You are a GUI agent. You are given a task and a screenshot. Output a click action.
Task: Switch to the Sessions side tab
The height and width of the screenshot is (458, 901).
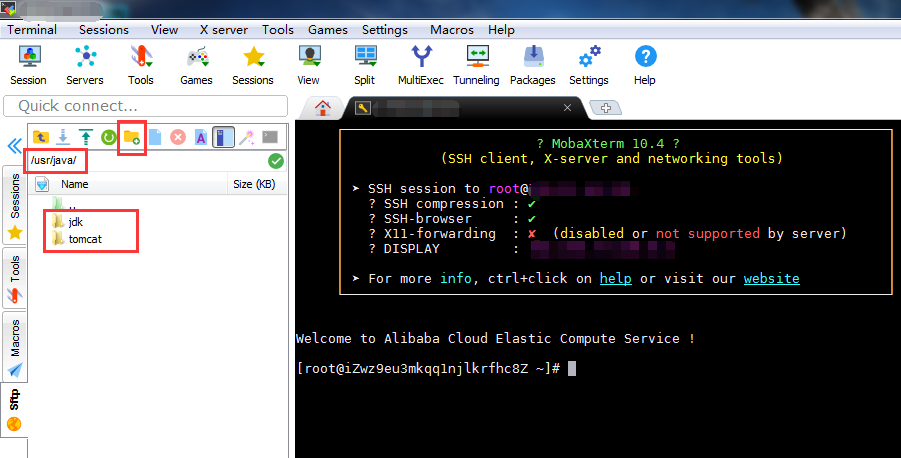[x=15, y=206]
